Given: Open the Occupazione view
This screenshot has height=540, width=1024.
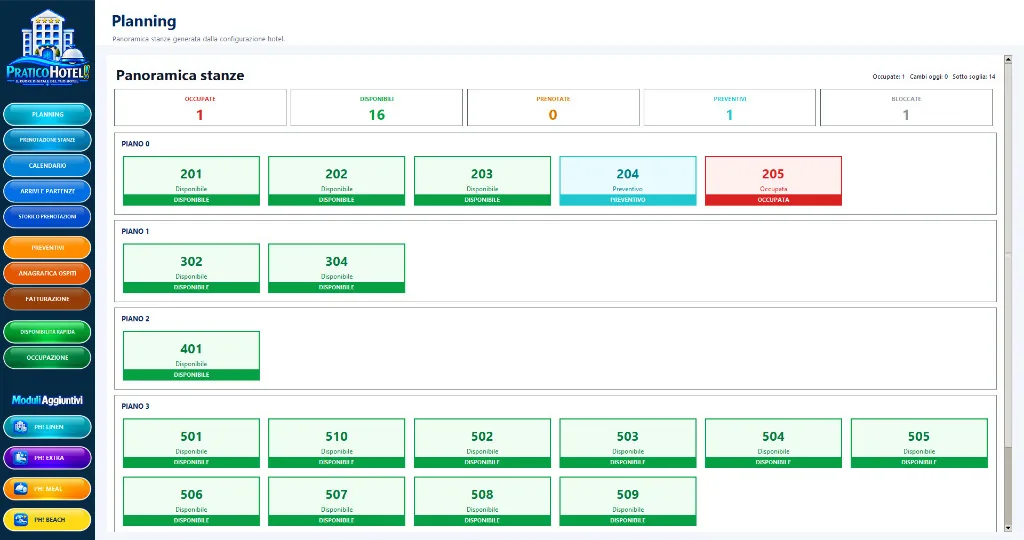Looking at the screenshot, I should click(x=47, y=358).
